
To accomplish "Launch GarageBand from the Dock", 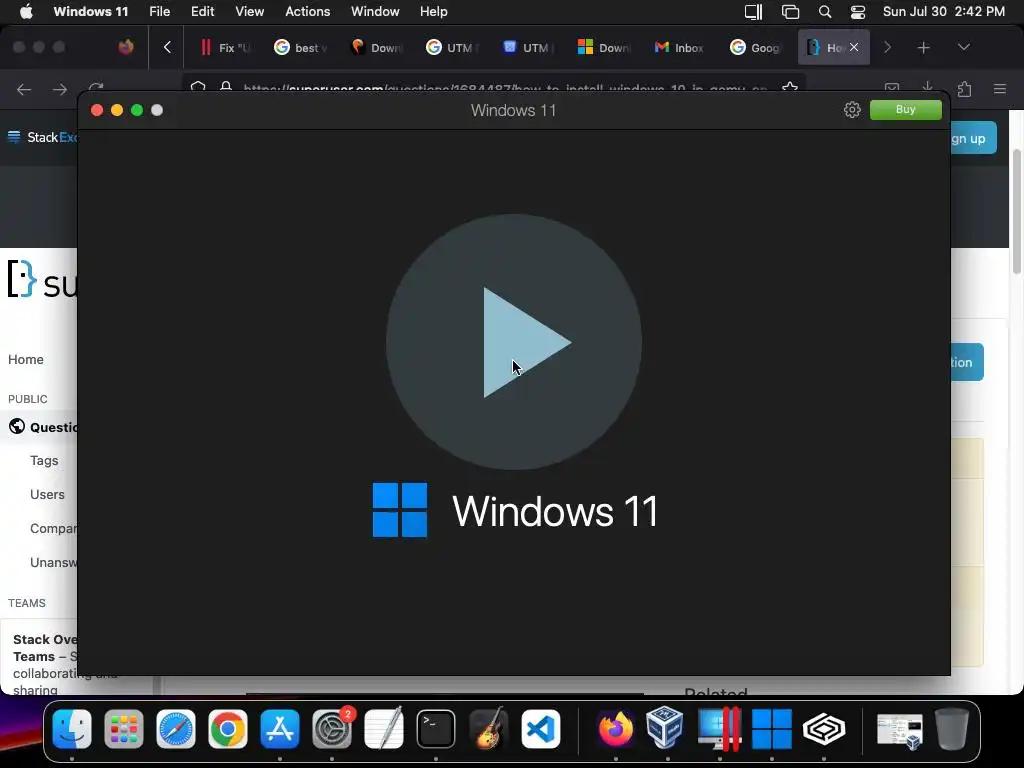I will click(x=488, y=729).
